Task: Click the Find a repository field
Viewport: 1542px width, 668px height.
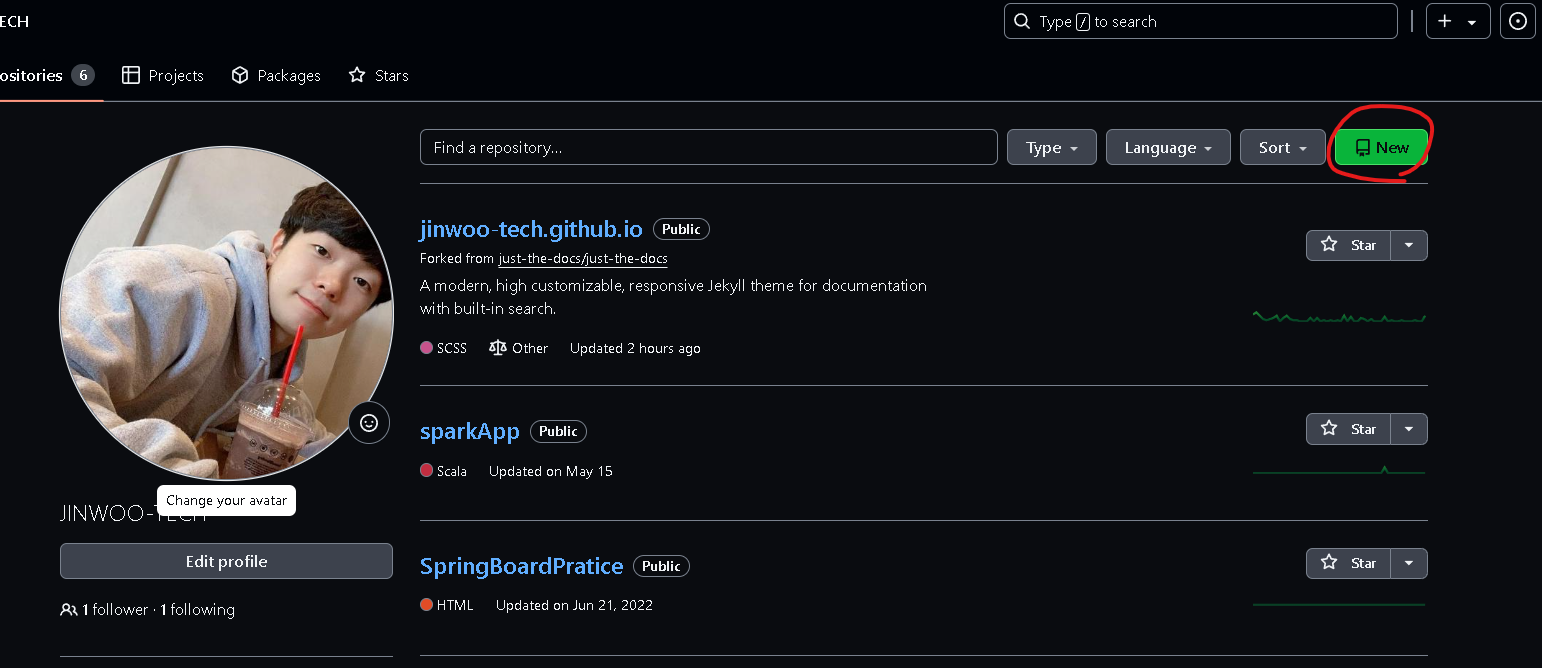Action: [x=709, y=147]
